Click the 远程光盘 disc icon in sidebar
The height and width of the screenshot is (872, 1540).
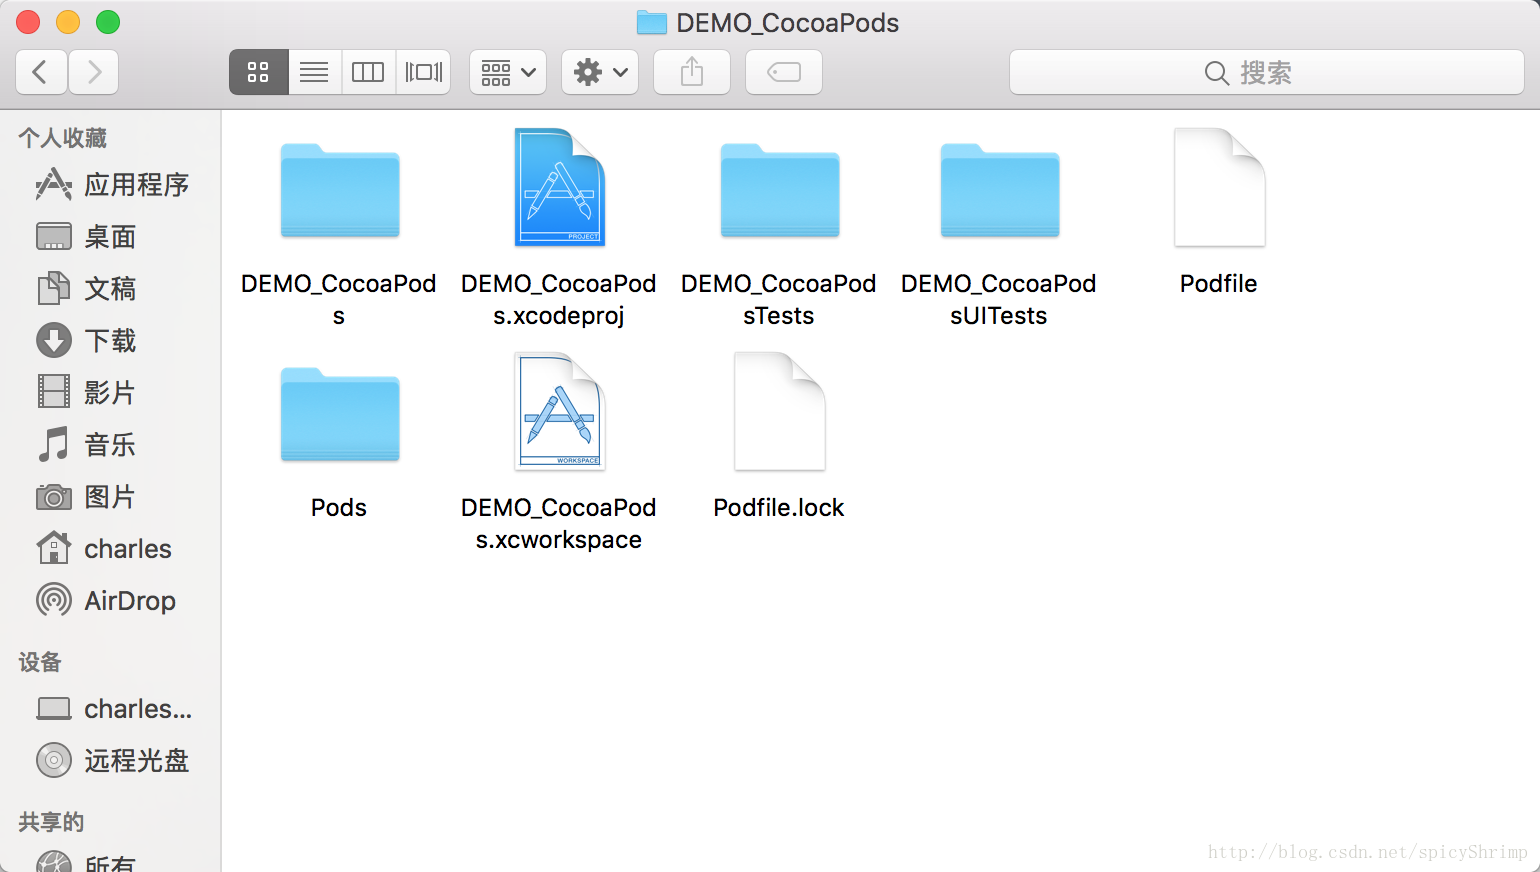54,761
